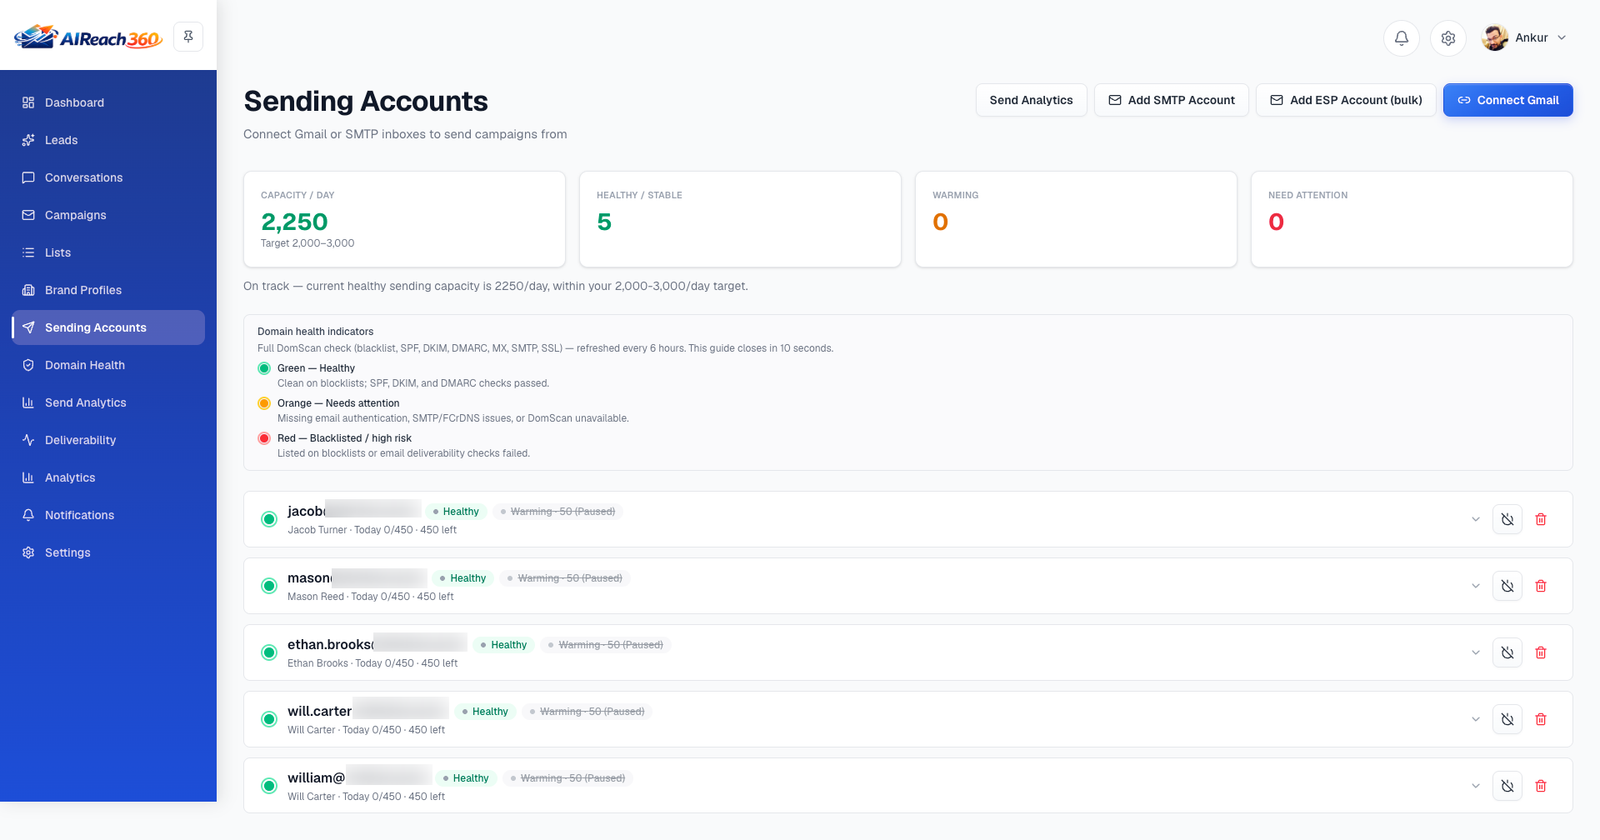1600x840 pixels.
Task: Click 'Domain health indicators' heading
Action: pos(315,331)
